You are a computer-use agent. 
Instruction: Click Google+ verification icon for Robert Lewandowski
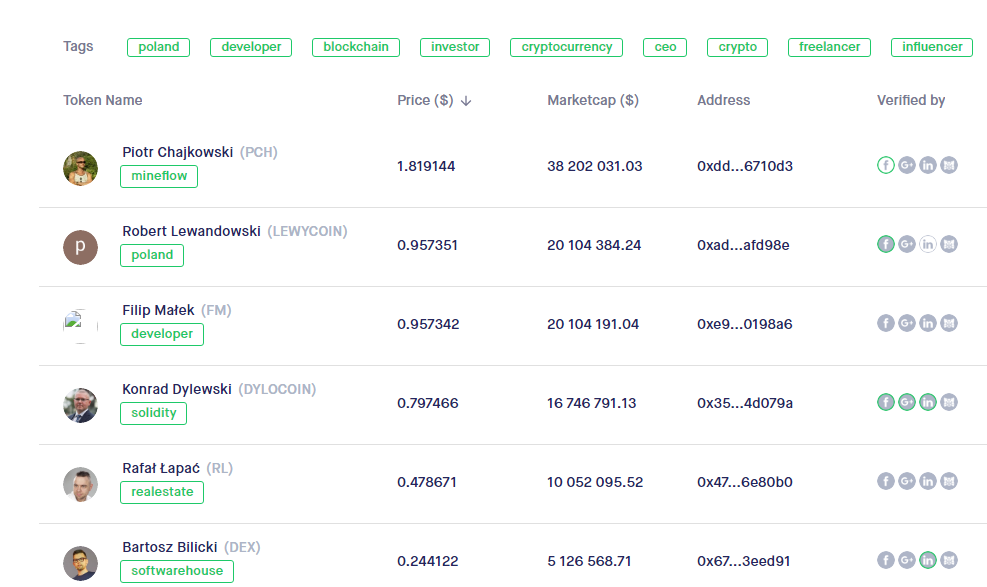coord(907,244)
